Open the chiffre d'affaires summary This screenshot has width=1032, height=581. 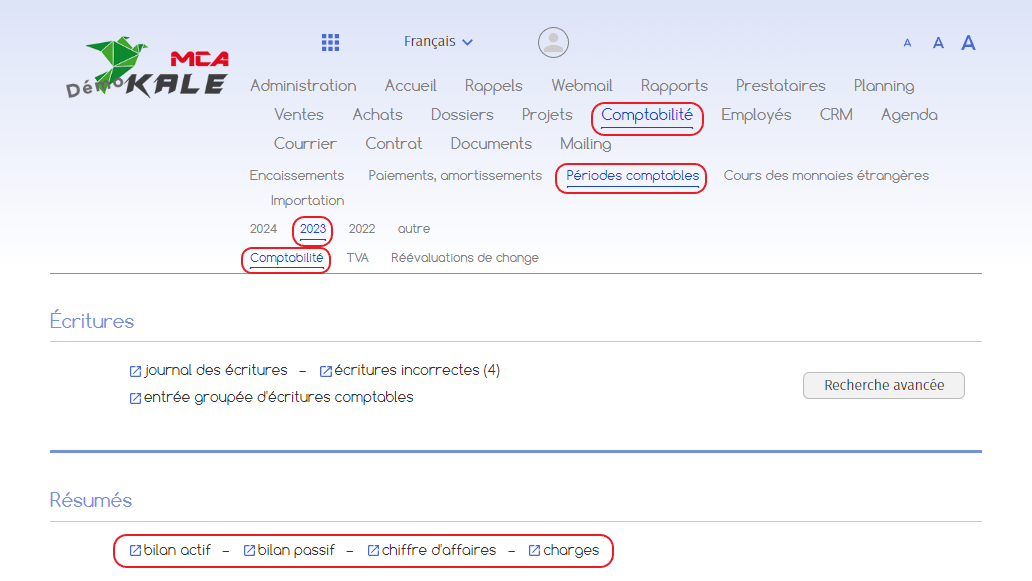[x=438, y=550]
